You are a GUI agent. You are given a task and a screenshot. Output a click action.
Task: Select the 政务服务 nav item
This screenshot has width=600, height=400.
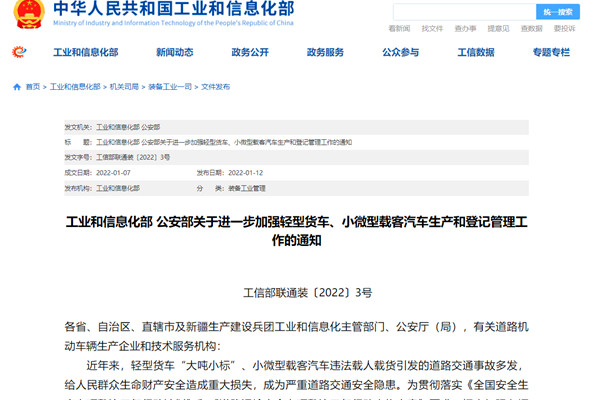(x=325, y=52)
